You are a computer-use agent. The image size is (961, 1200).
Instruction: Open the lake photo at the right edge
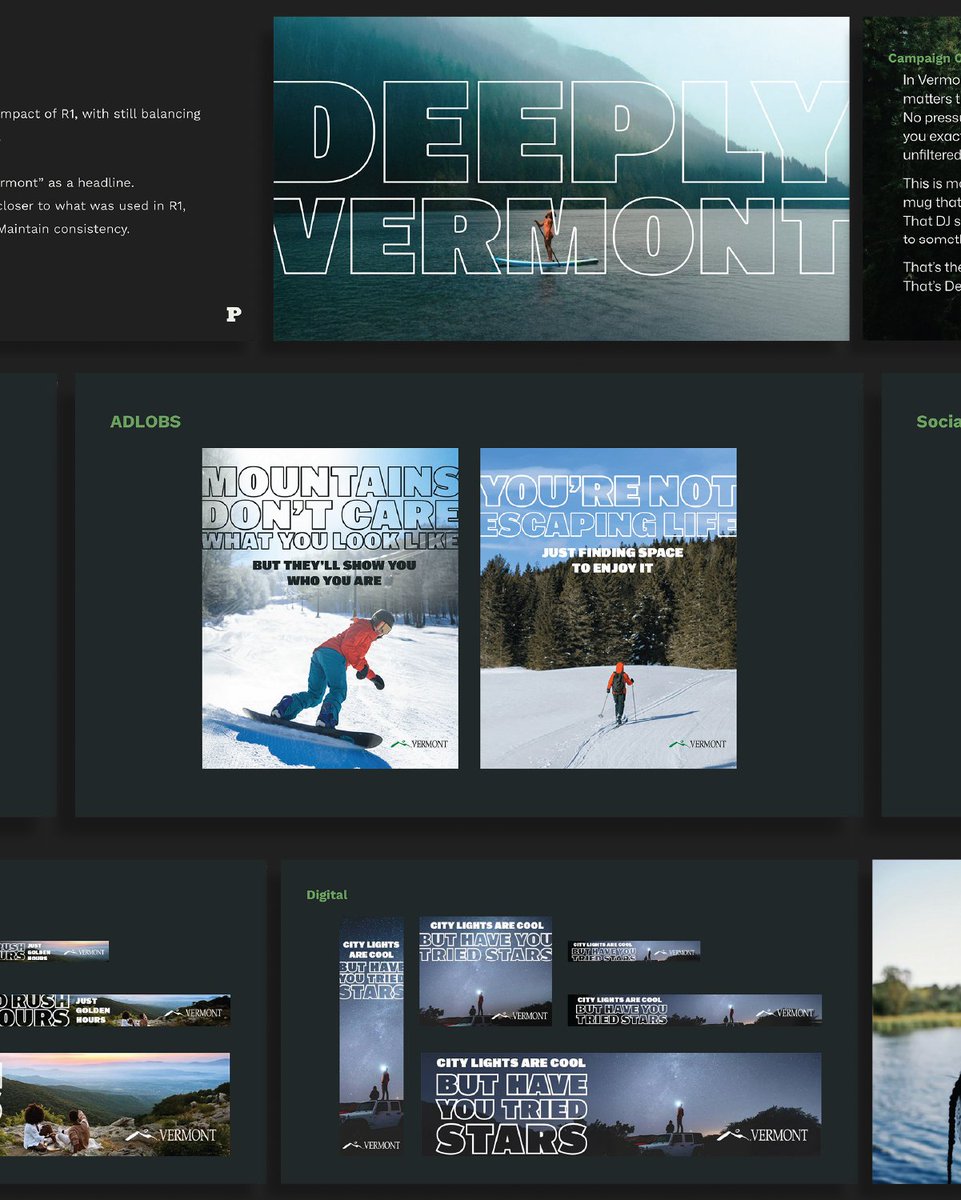pos(916,1021)
